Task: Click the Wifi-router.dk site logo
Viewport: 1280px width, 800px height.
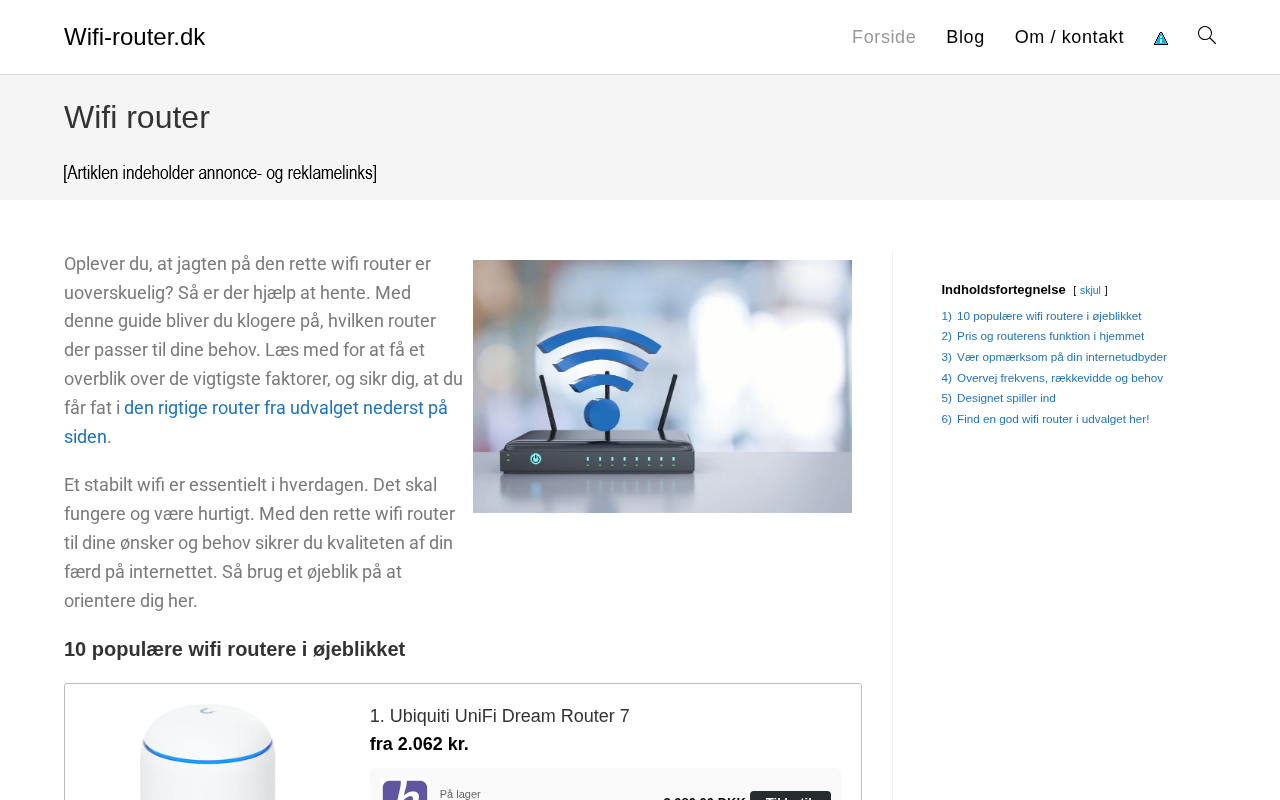Action: point(135,37)
